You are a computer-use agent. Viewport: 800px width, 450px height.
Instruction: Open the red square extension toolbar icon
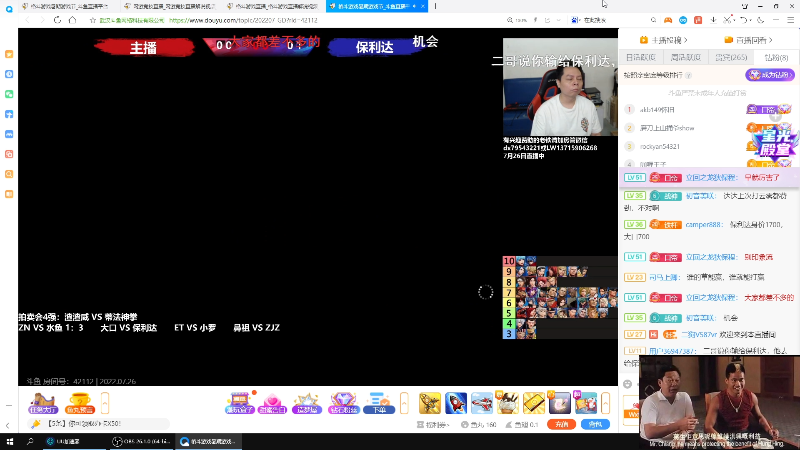[x=698, y=20]
